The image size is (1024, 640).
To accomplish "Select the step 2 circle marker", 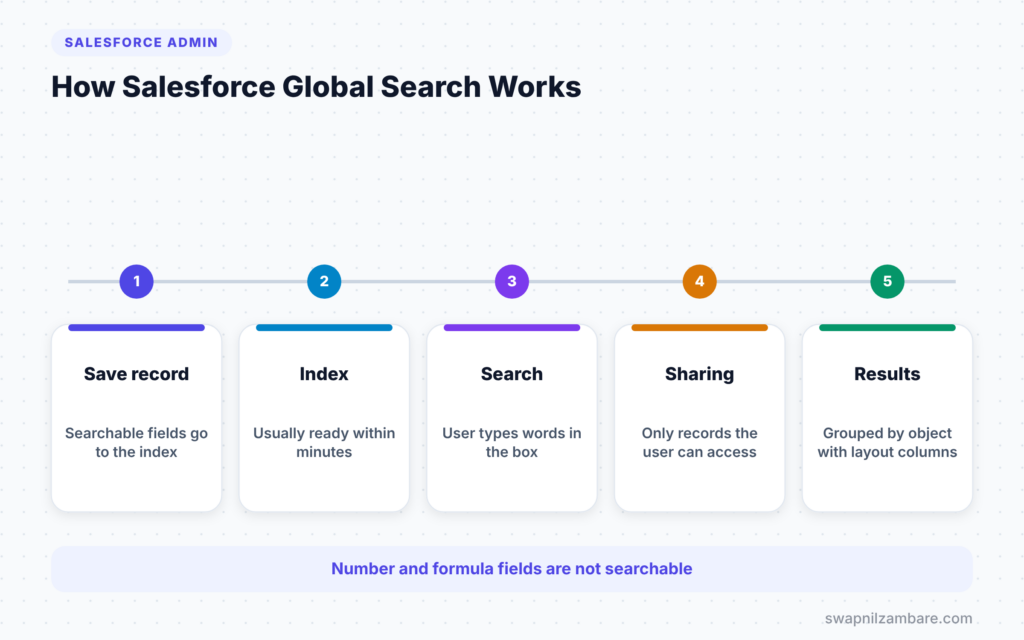I will pos(324,281).
